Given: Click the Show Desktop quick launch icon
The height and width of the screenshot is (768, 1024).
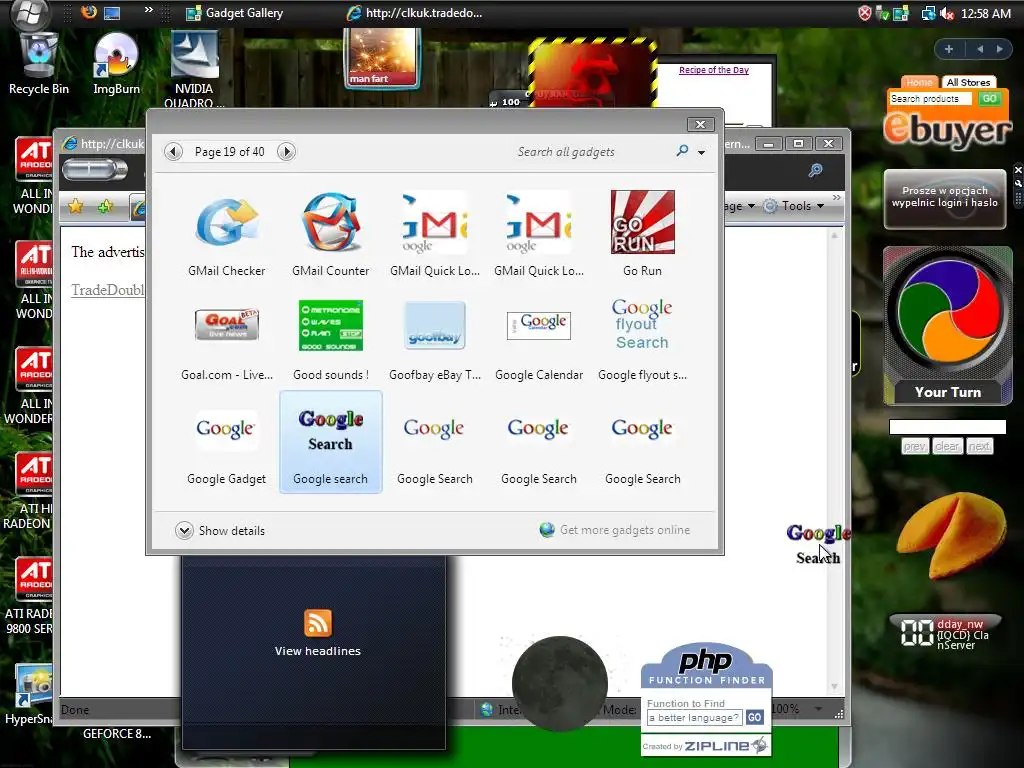Looking at the screenshot, I should click(x=112, y=13).
